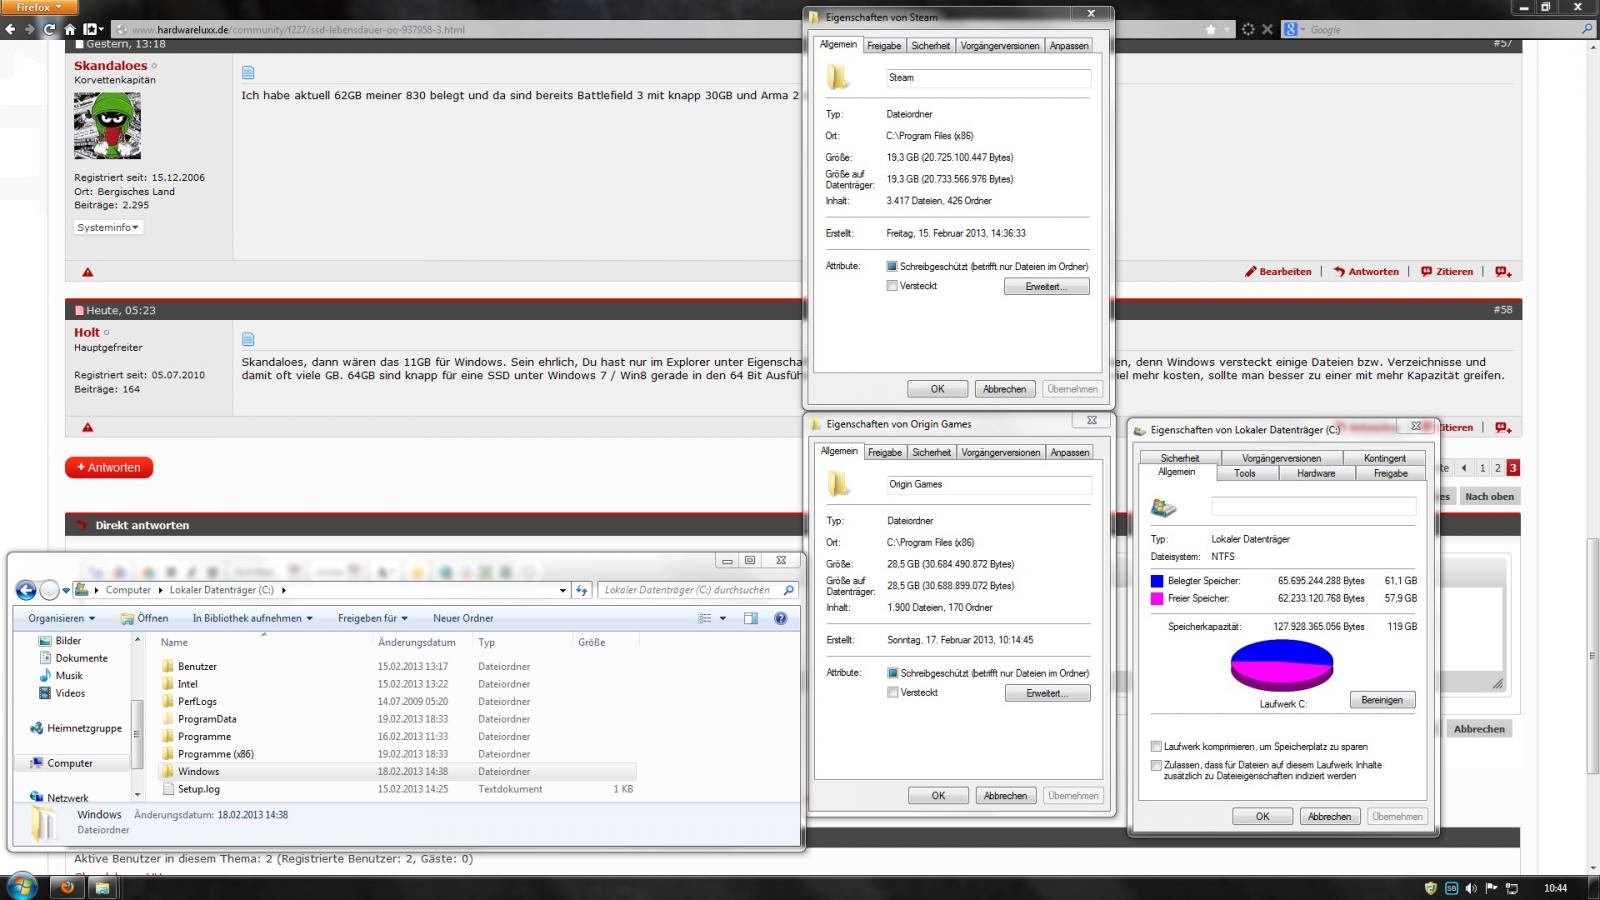Open the Windows Start orb

22,886
